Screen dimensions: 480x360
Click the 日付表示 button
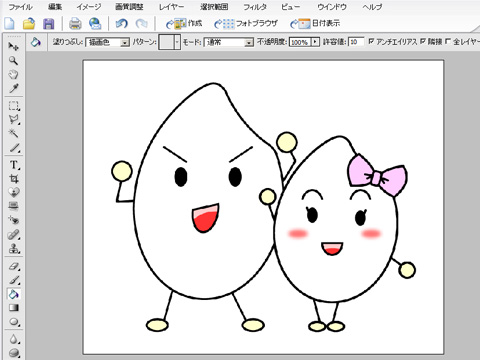315,23
